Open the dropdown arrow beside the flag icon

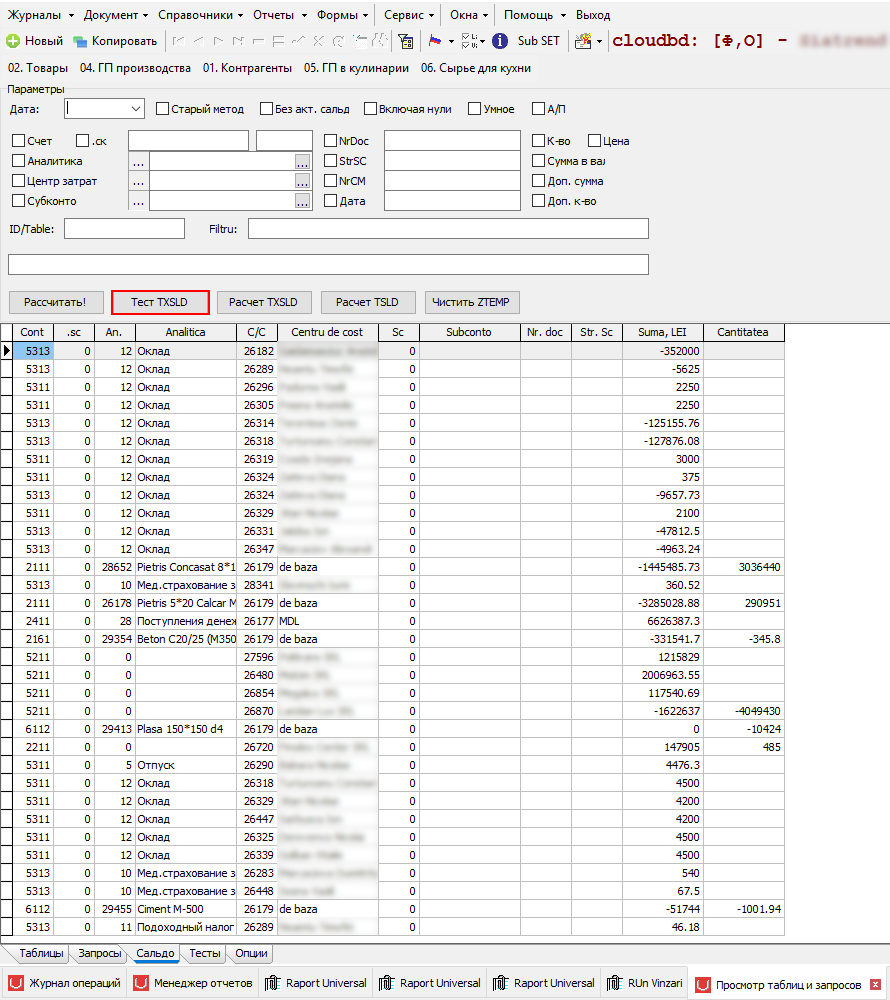[451, 41]
